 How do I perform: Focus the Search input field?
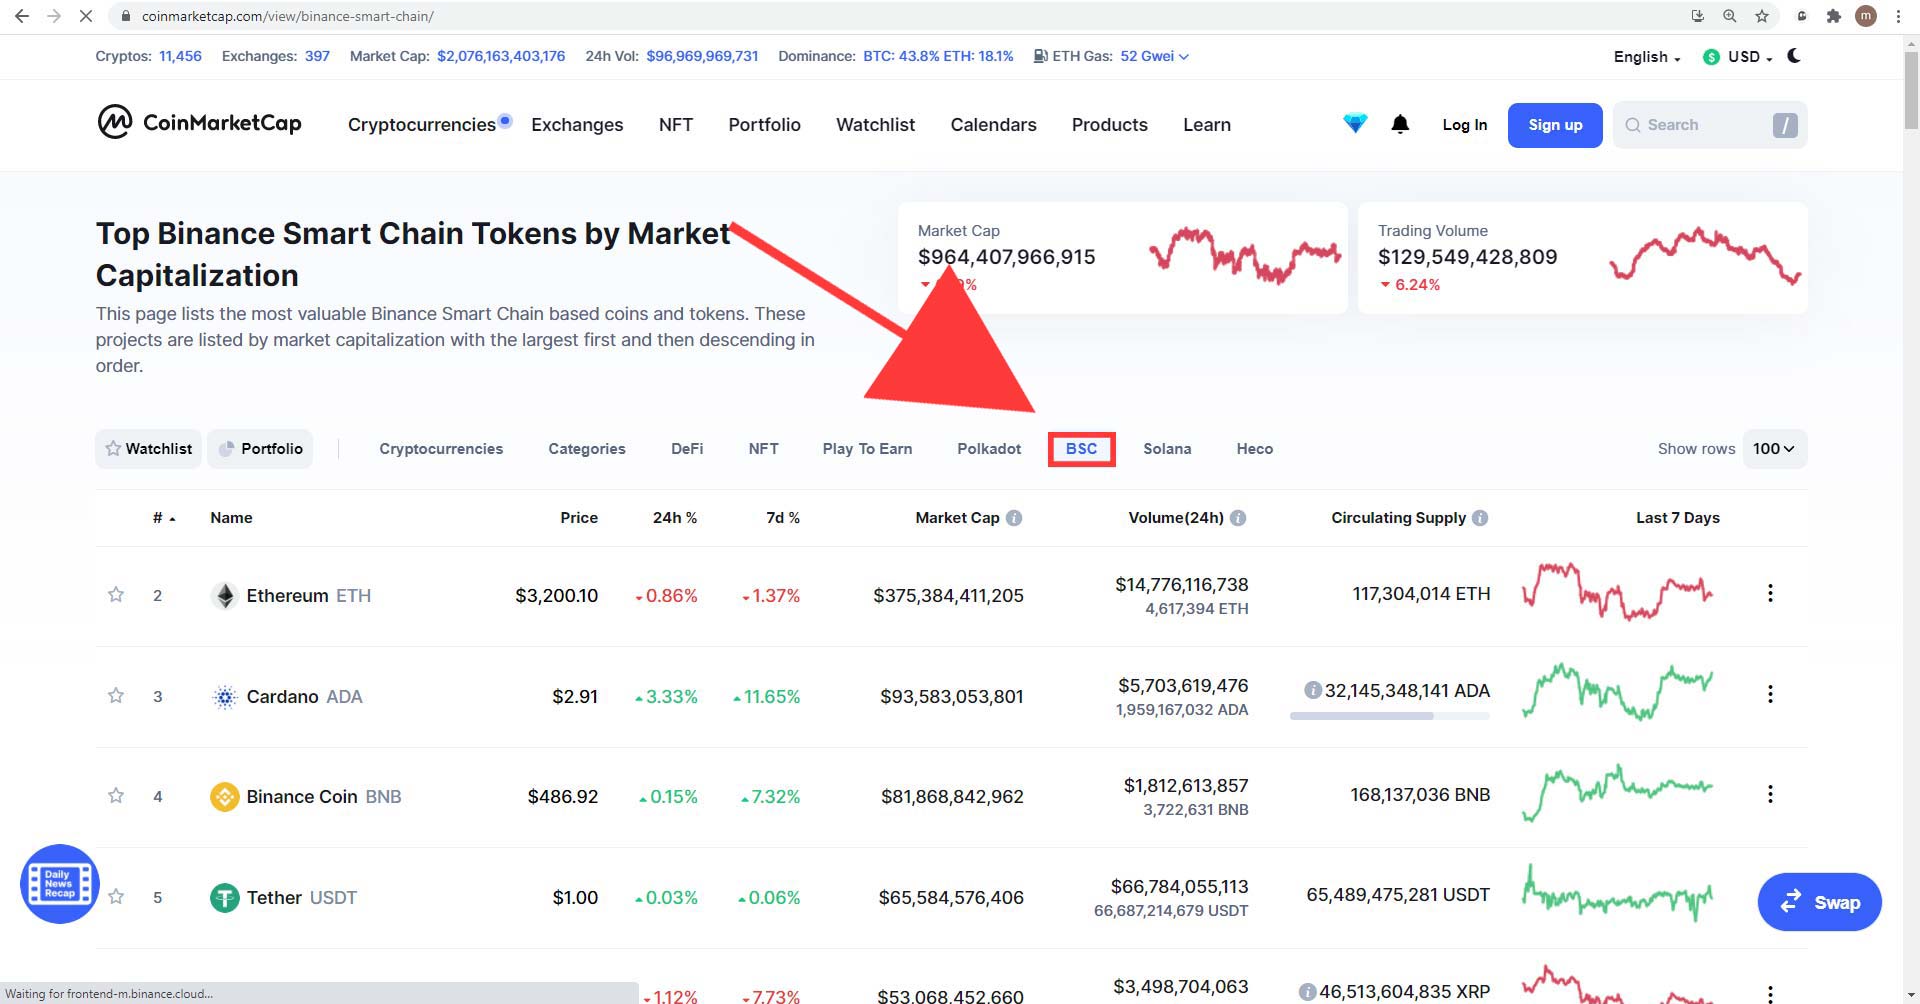tap(1710, 125)
